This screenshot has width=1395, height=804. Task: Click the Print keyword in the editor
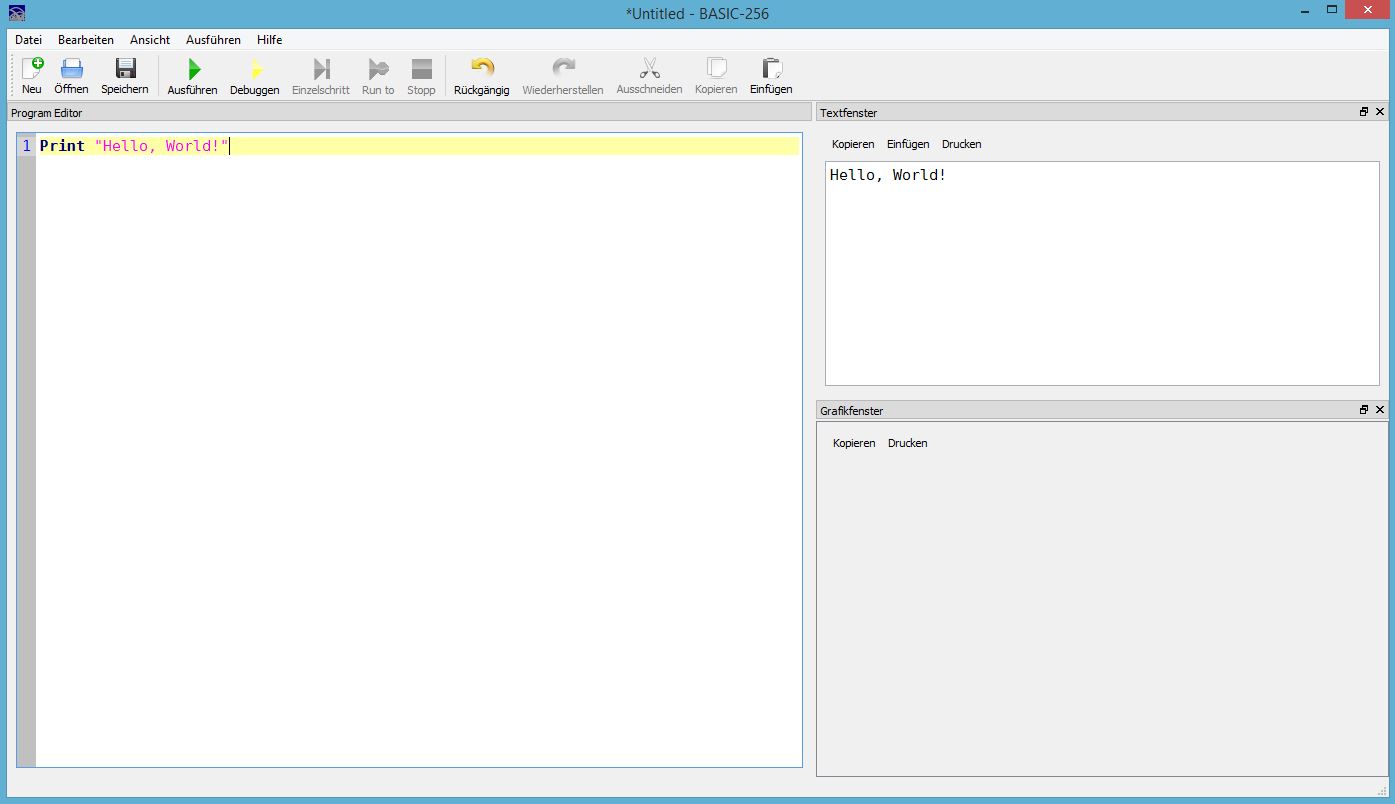pyautogui.click(x=62, y=146)
